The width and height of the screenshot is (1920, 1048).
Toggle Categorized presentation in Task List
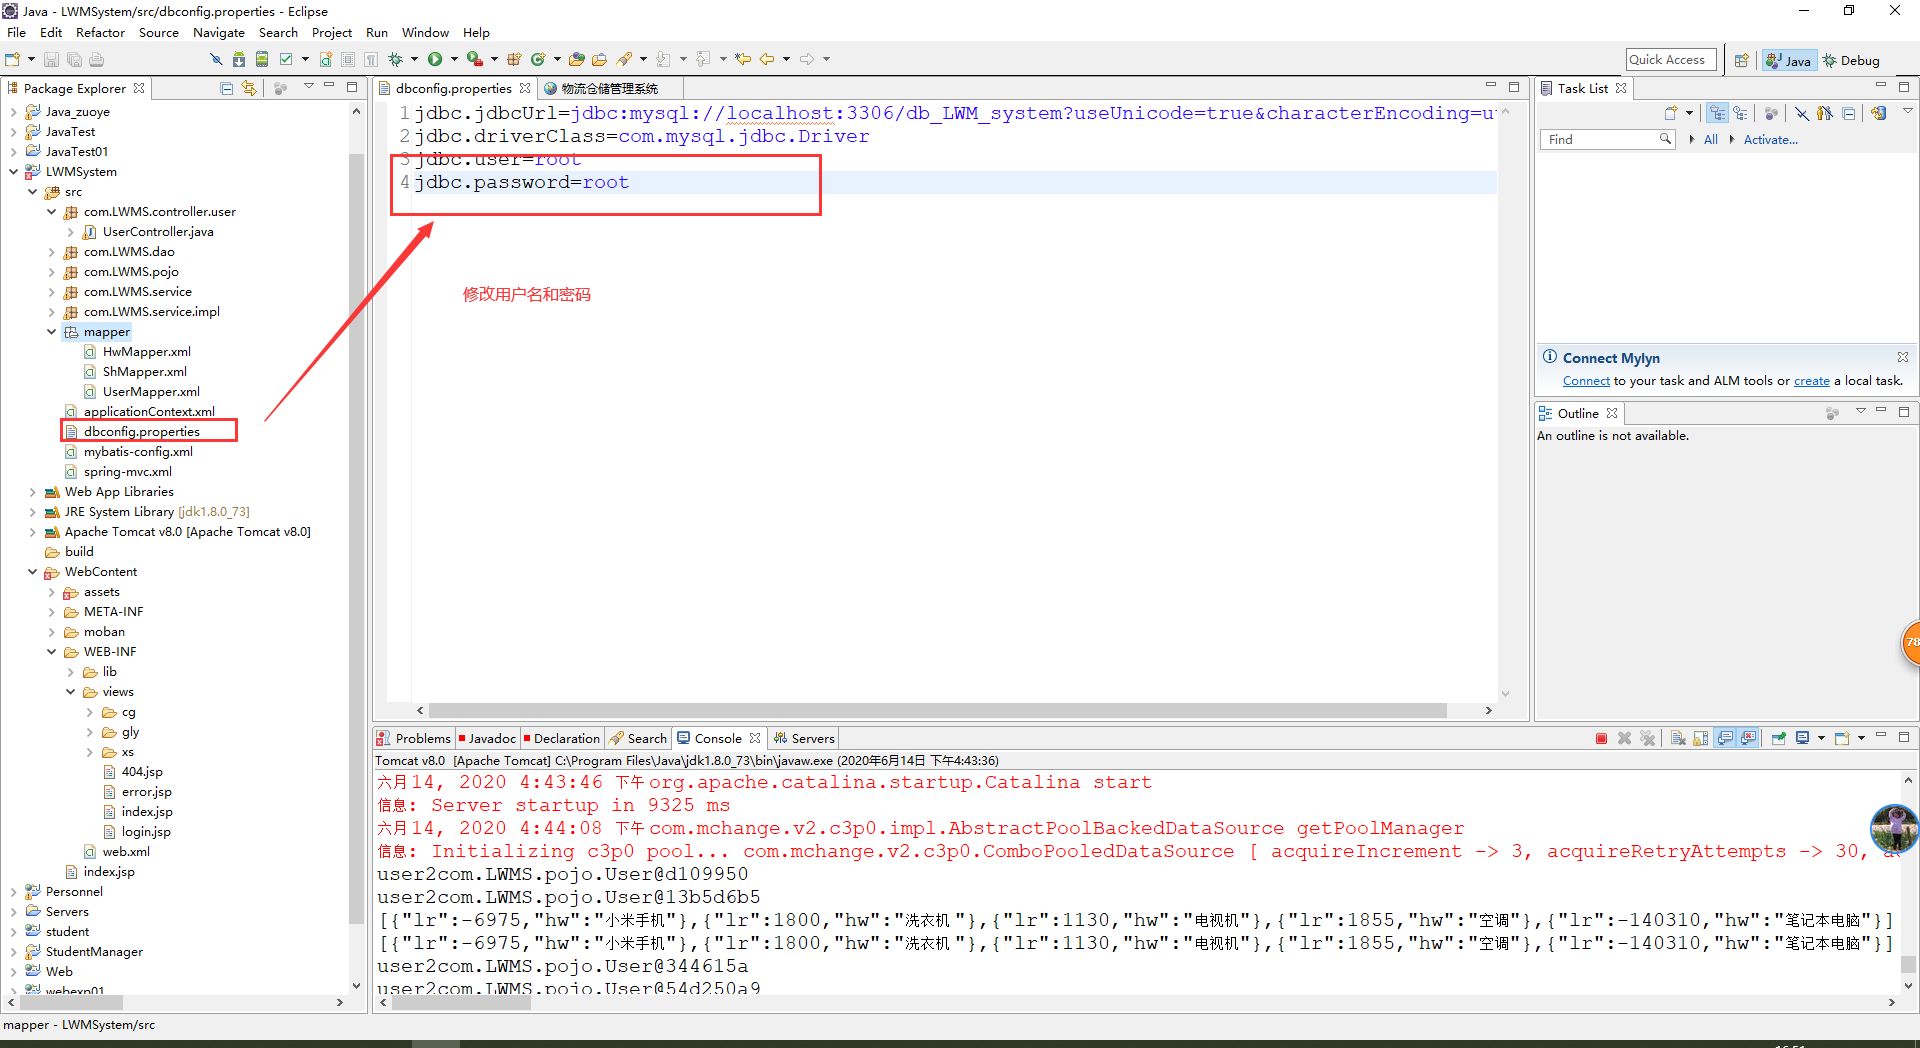(x=1717, y=113)
